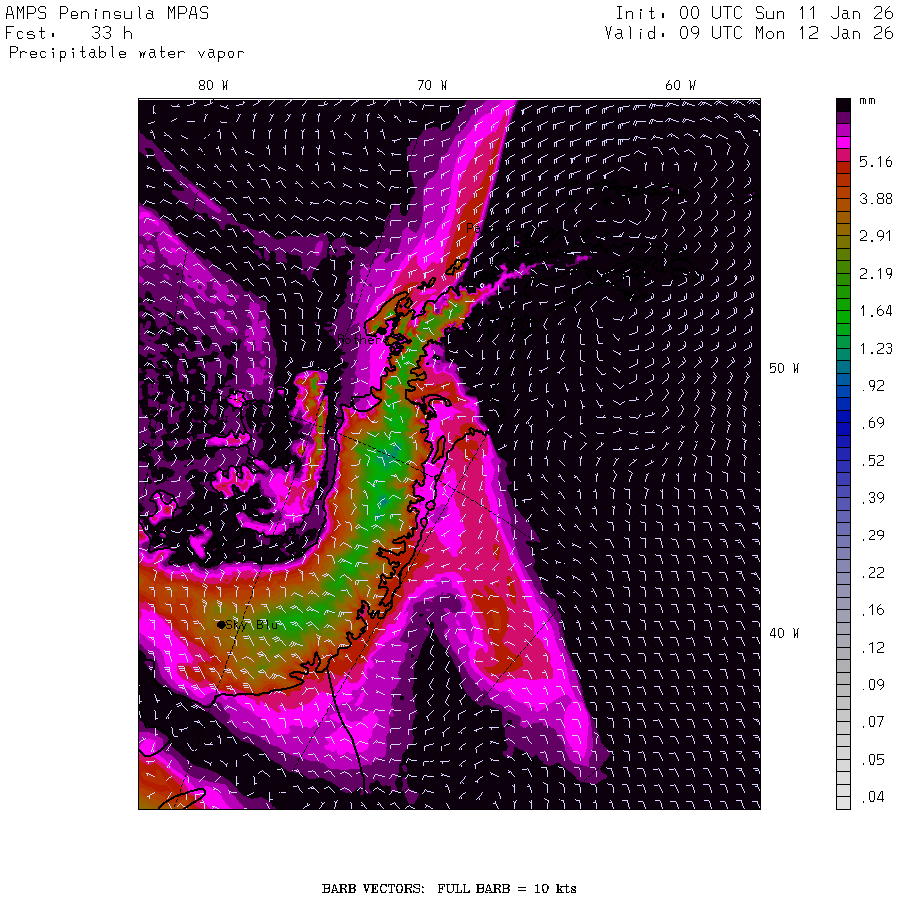Click the 1.23 value on color scale
This screenshot has height=900, width=900.
point(876,349)
